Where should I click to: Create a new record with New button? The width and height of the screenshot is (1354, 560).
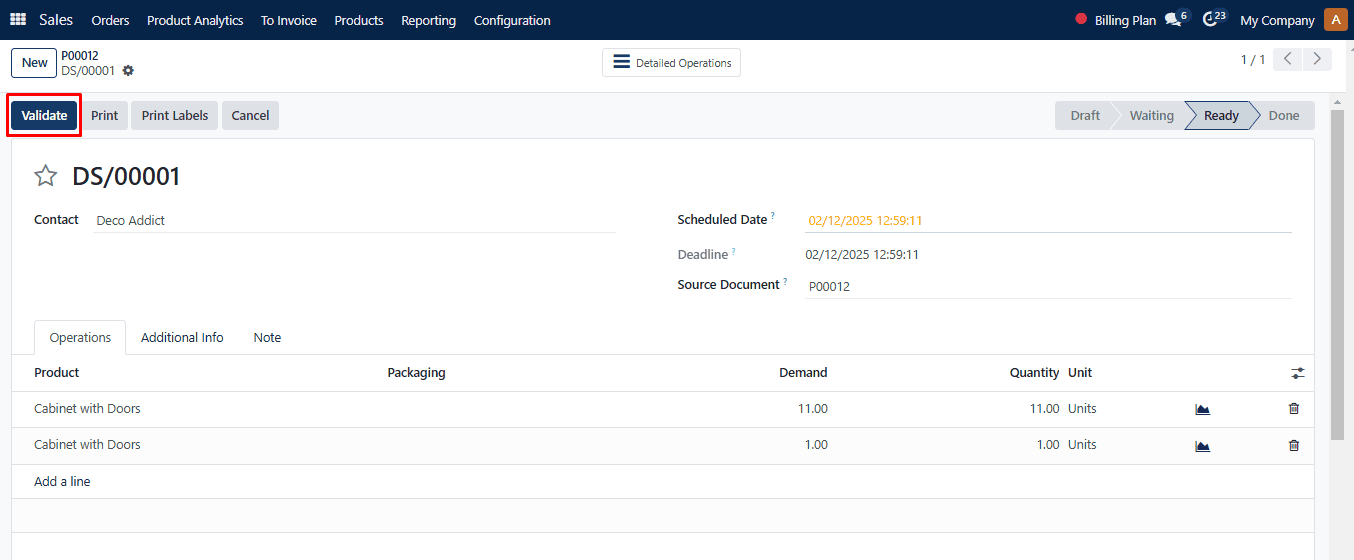click(x=34, y=62)
